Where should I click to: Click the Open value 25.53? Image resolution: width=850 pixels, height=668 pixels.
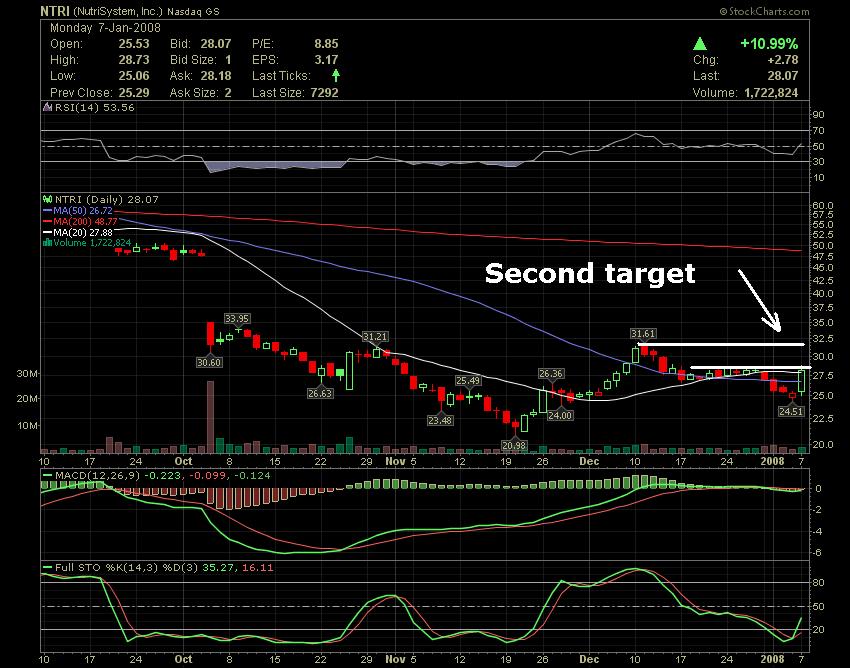(x=134, y=44)
